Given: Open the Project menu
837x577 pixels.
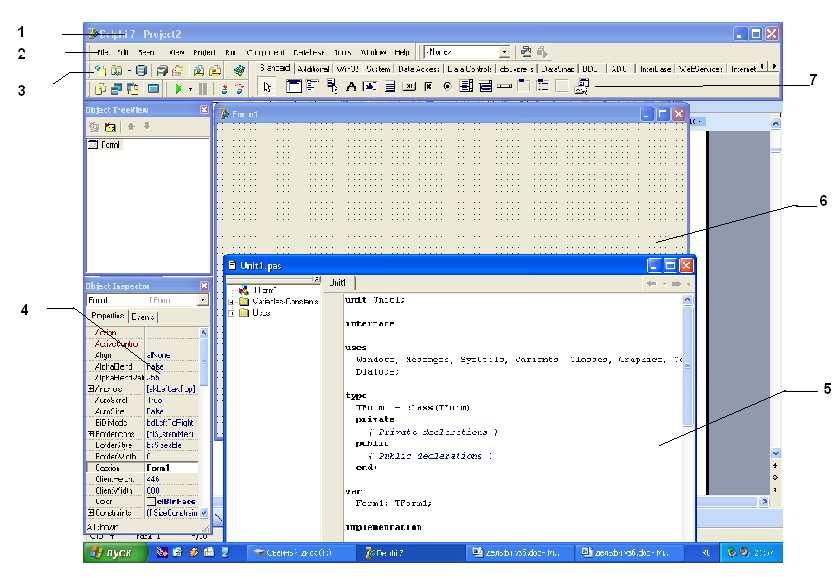Looking at the screenshot, I should point(204,52).
